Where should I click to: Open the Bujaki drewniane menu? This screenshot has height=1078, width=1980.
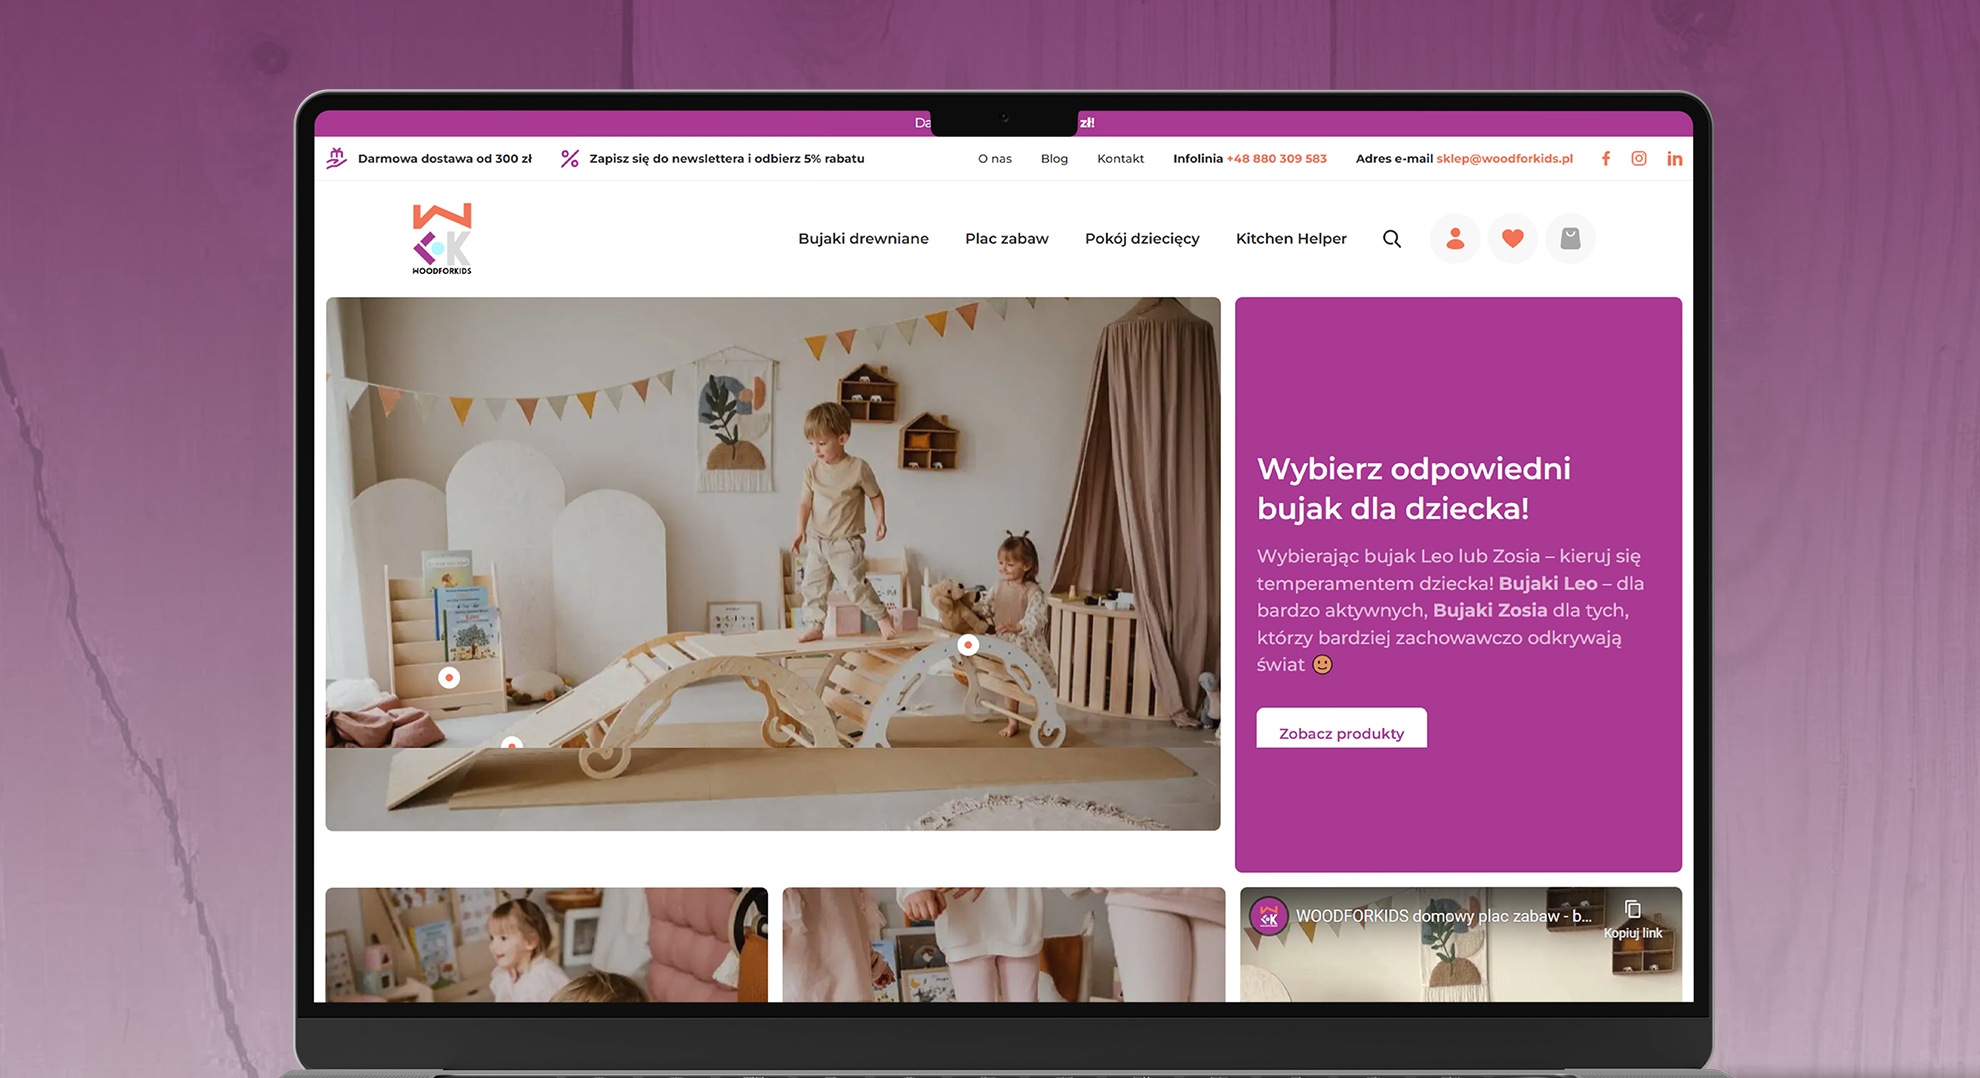pyautogui.click(x=863, y=239)
